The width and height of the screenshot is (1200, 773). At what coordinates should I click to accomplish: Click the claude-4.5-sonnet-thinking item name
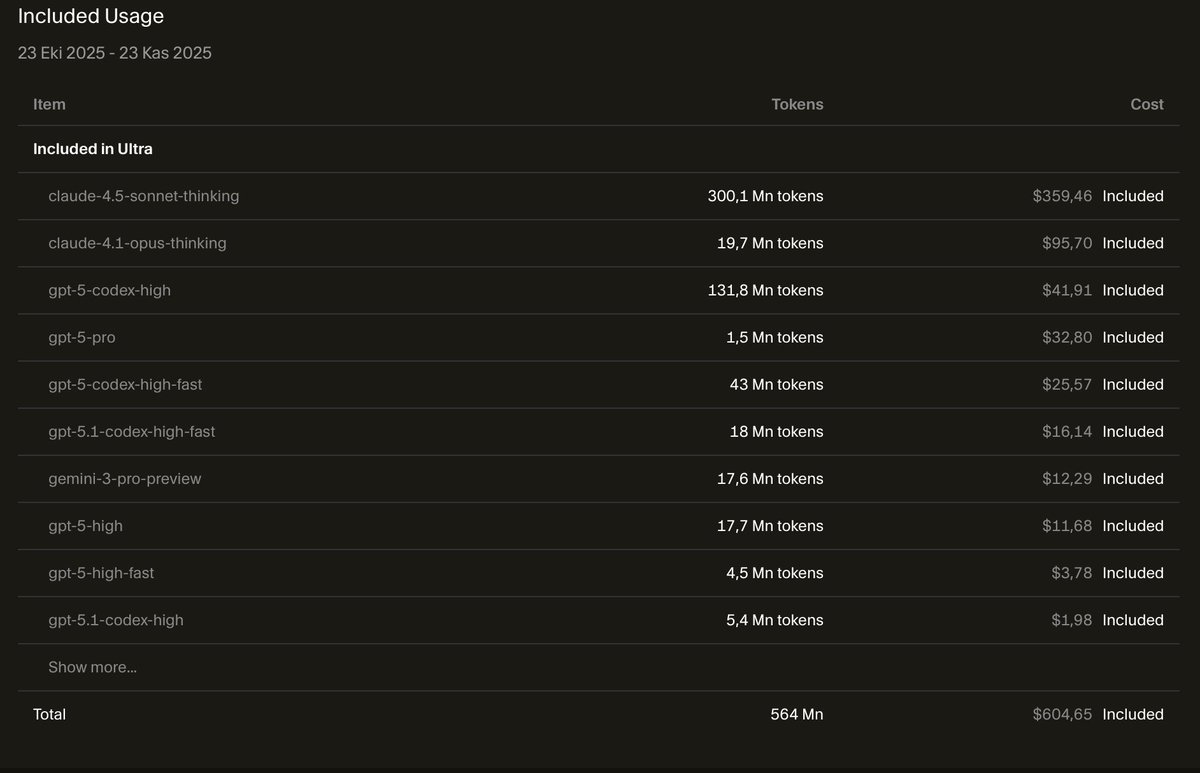point(143,196)
